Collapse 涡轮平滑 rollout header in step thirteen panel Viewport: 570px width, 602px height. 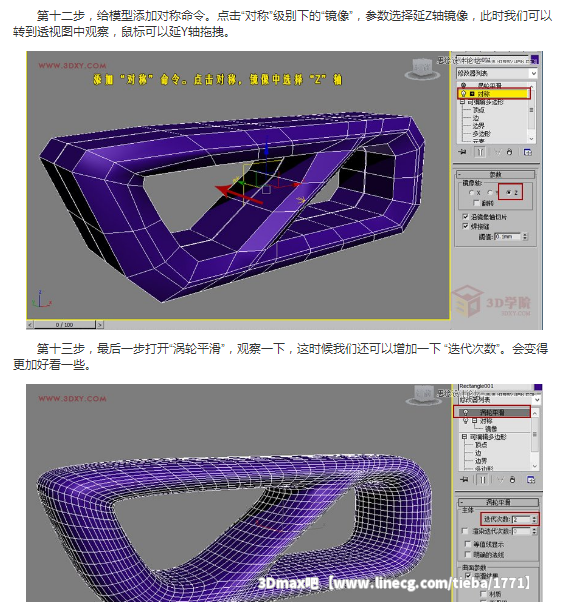tap(498, 502)
